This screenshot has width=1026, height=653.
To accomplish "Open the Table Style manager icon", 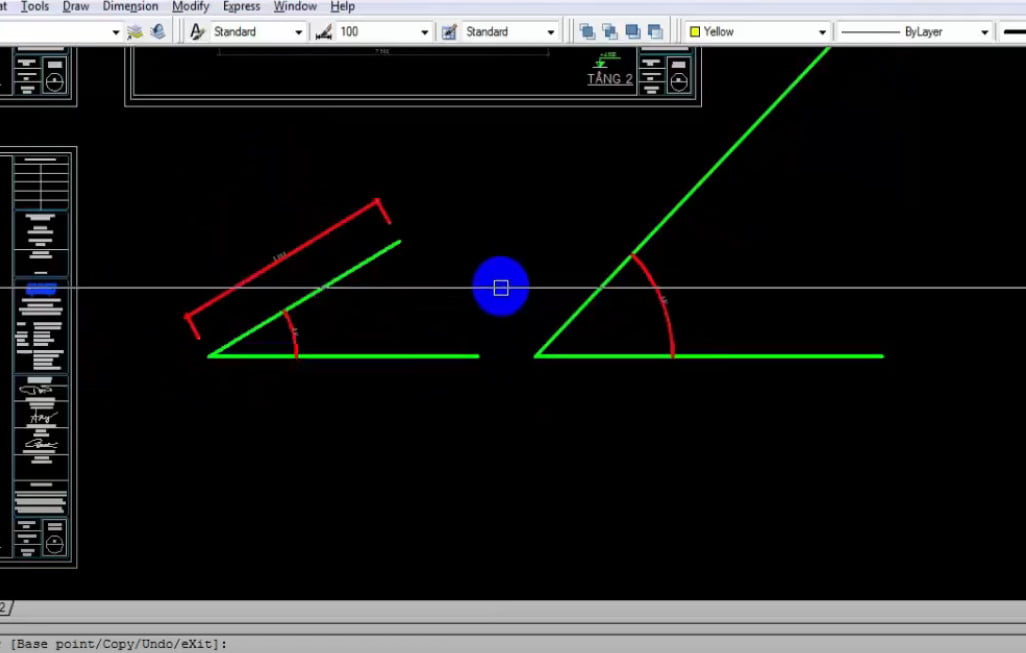I will click(449, 31).
